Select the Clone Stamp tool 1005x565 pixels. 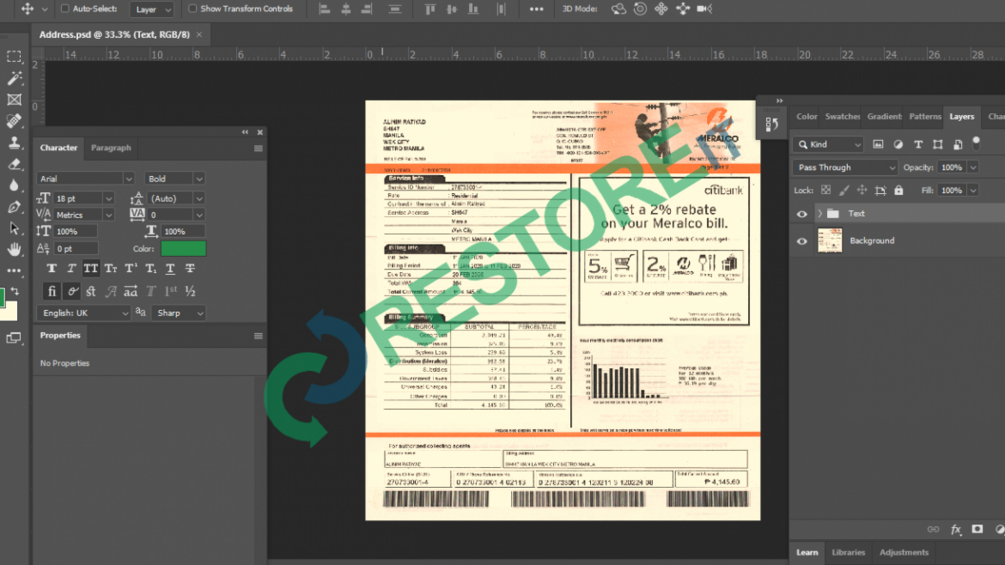pos(13,142)
